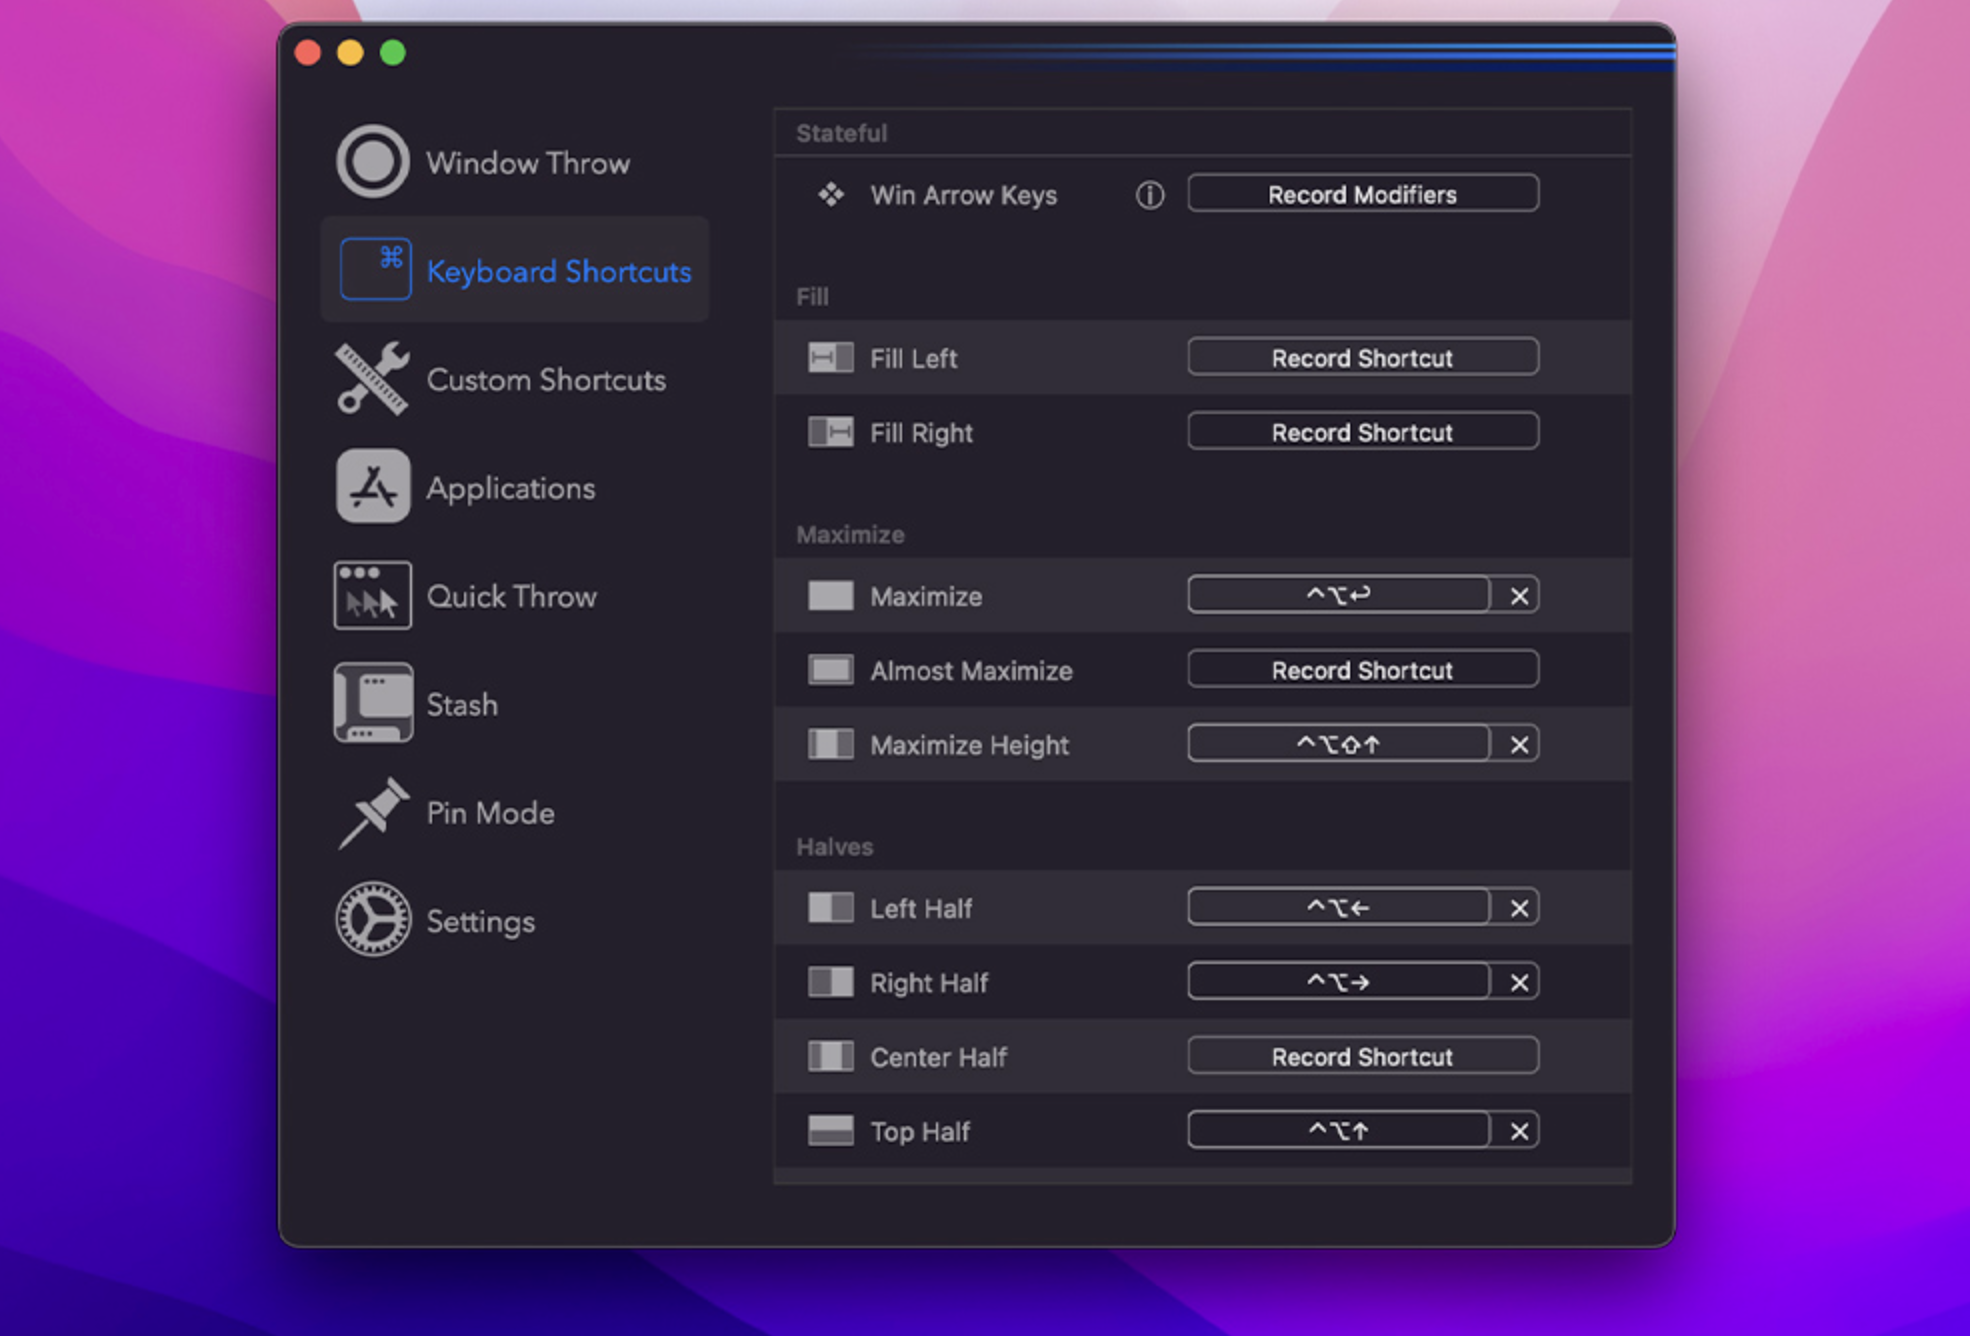Open Quick Throw via its cursor icon
This screenshot has width=1970, height=1336.
pos(371,594)
